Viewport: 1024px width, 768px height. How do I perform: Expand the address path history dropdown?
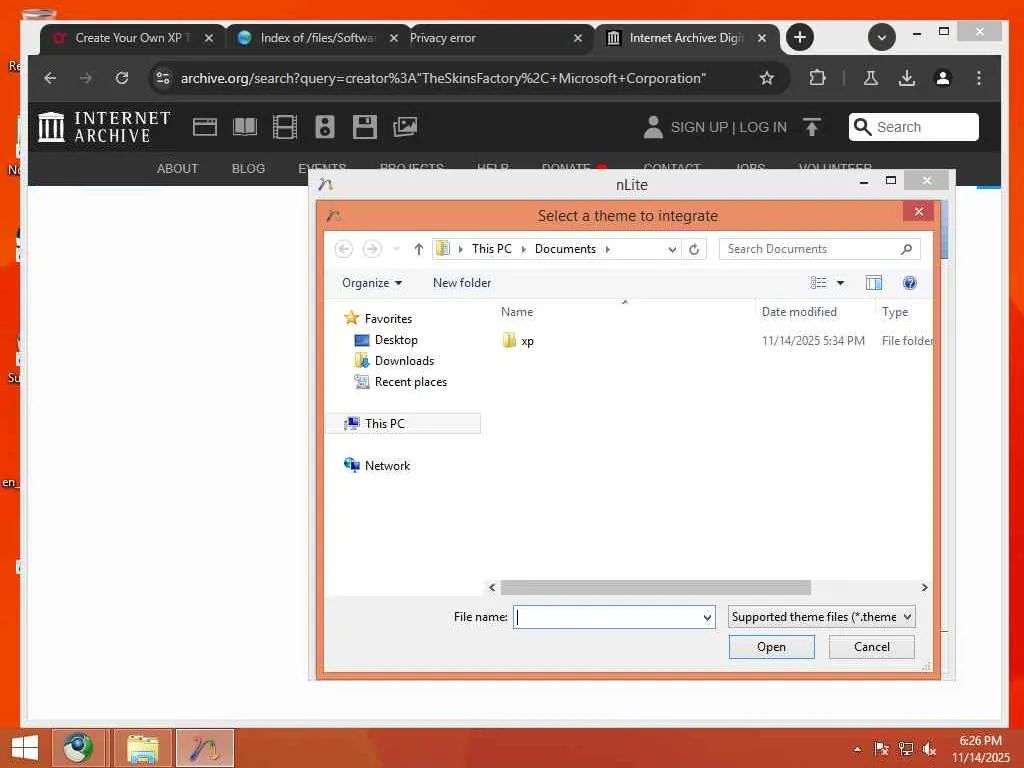pyautogui.click(x=672, y=249)
